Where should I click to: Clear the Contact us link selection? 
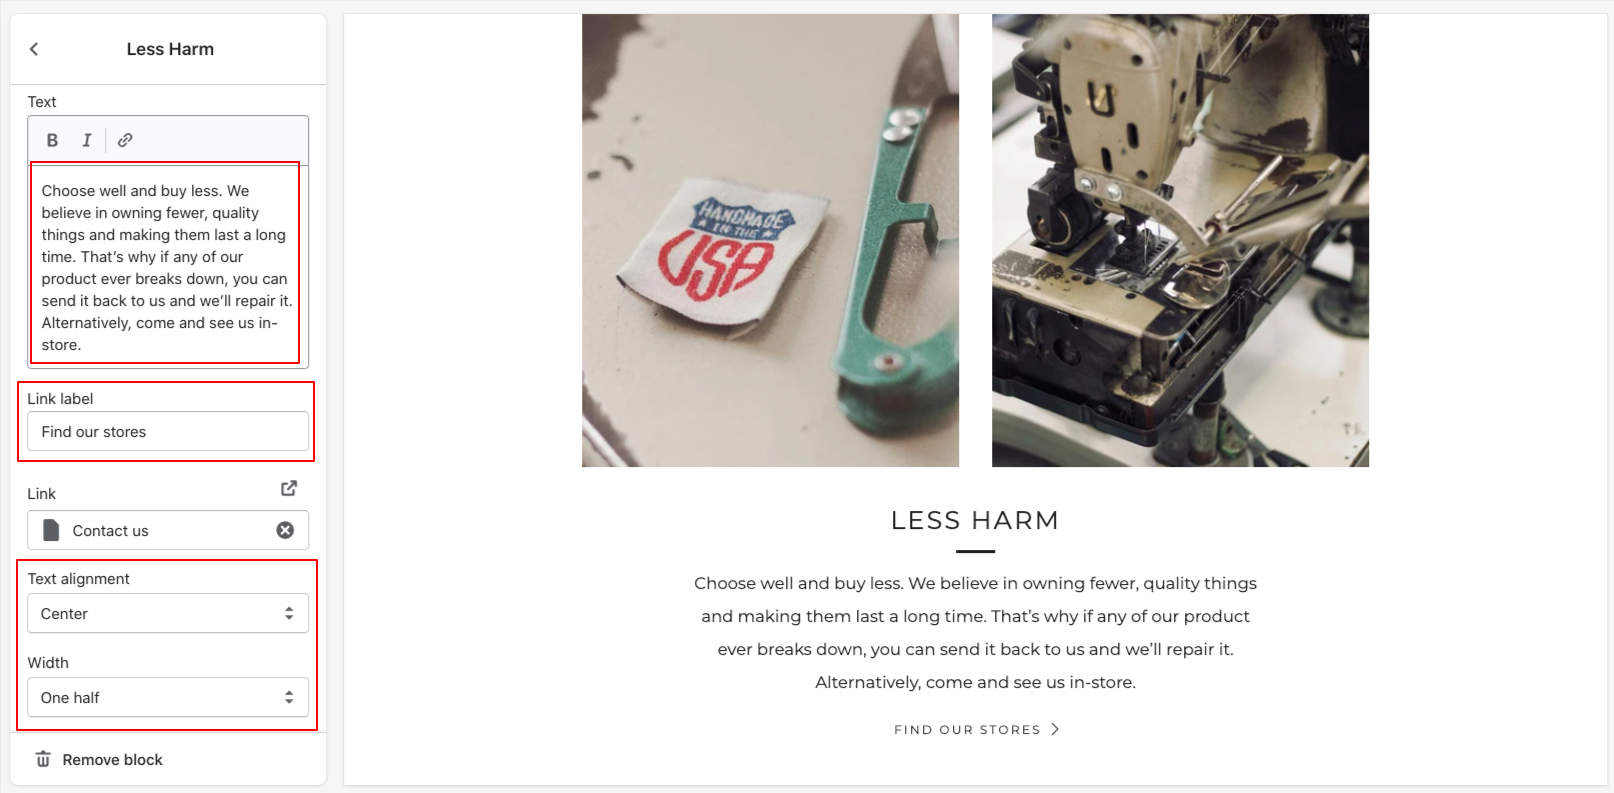click(285, 530)
